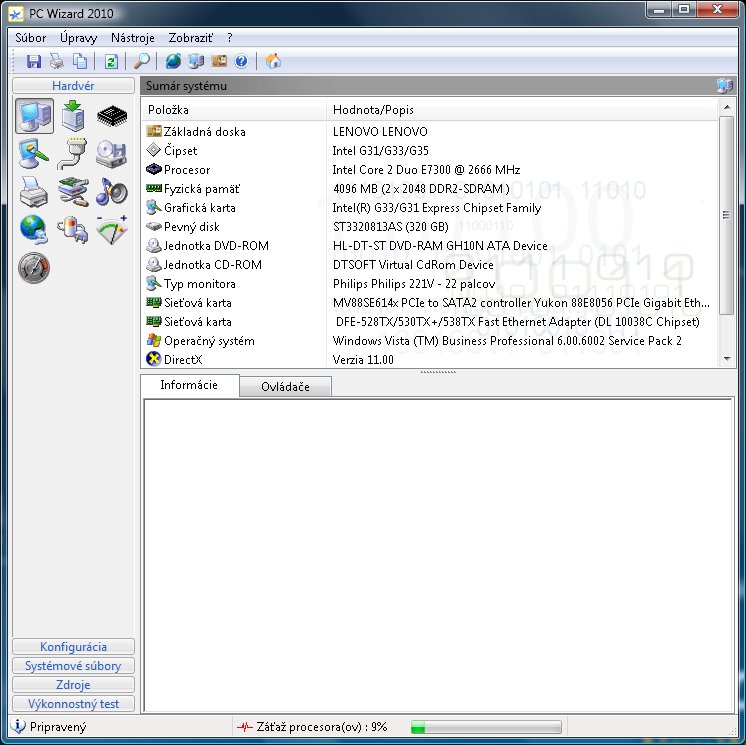746x745 pixels.
Task: Click the computer network toolbar icon
Action: (x=196, y=61)
